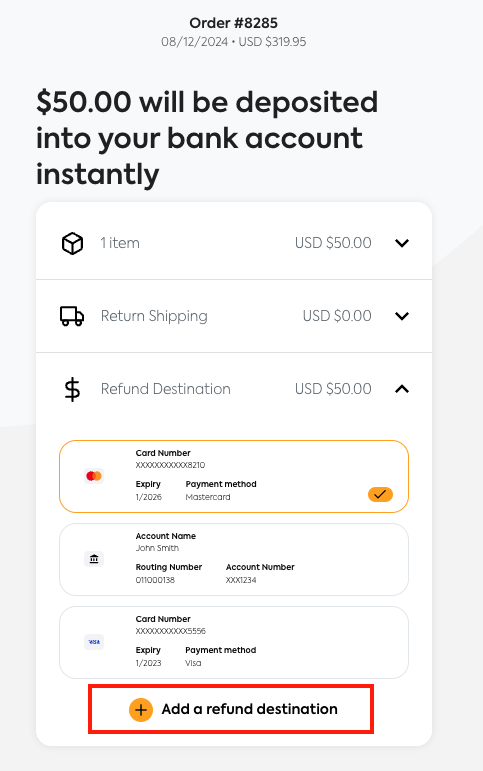The width and height of the screenshot is (483, 771).
Task: Select the Mastercard ending 8210 card
Action: 234,476
